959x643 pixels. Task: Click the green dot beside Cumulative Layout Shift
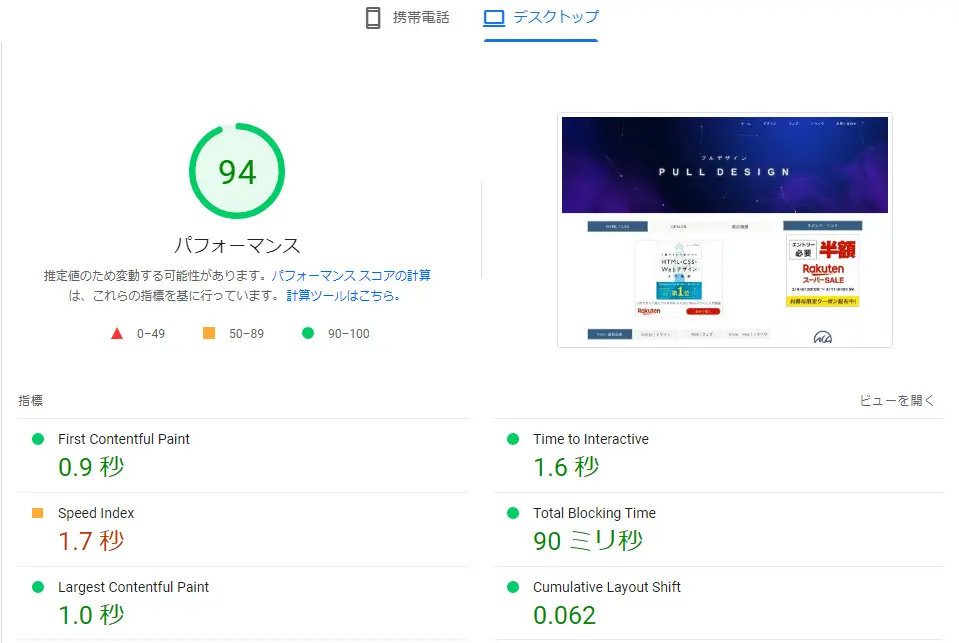coord(515,587)
